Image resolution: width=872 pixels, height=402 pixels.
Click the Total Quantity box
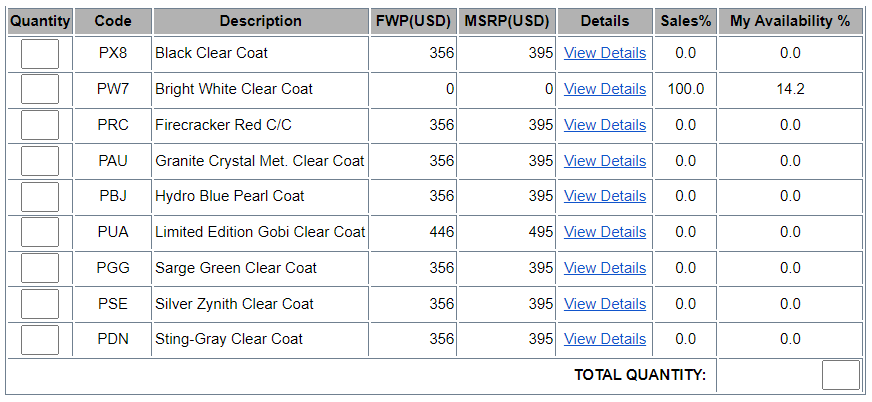tap(841, 375)
